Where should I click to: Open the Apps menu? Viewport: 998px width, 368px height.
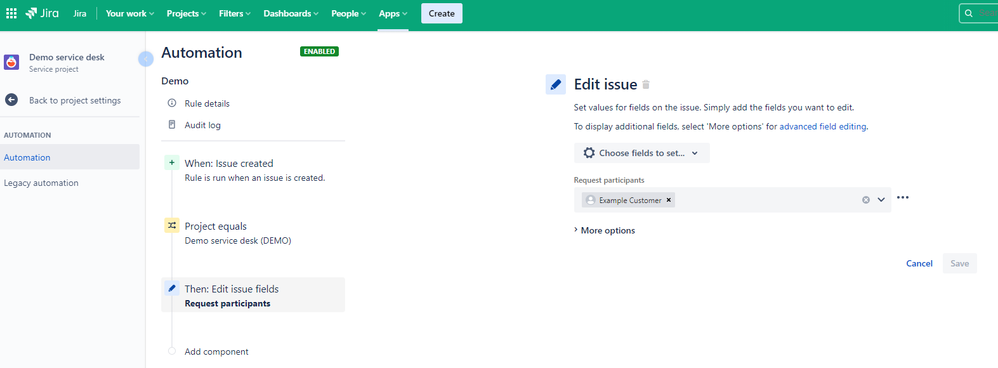click(393, 13)
